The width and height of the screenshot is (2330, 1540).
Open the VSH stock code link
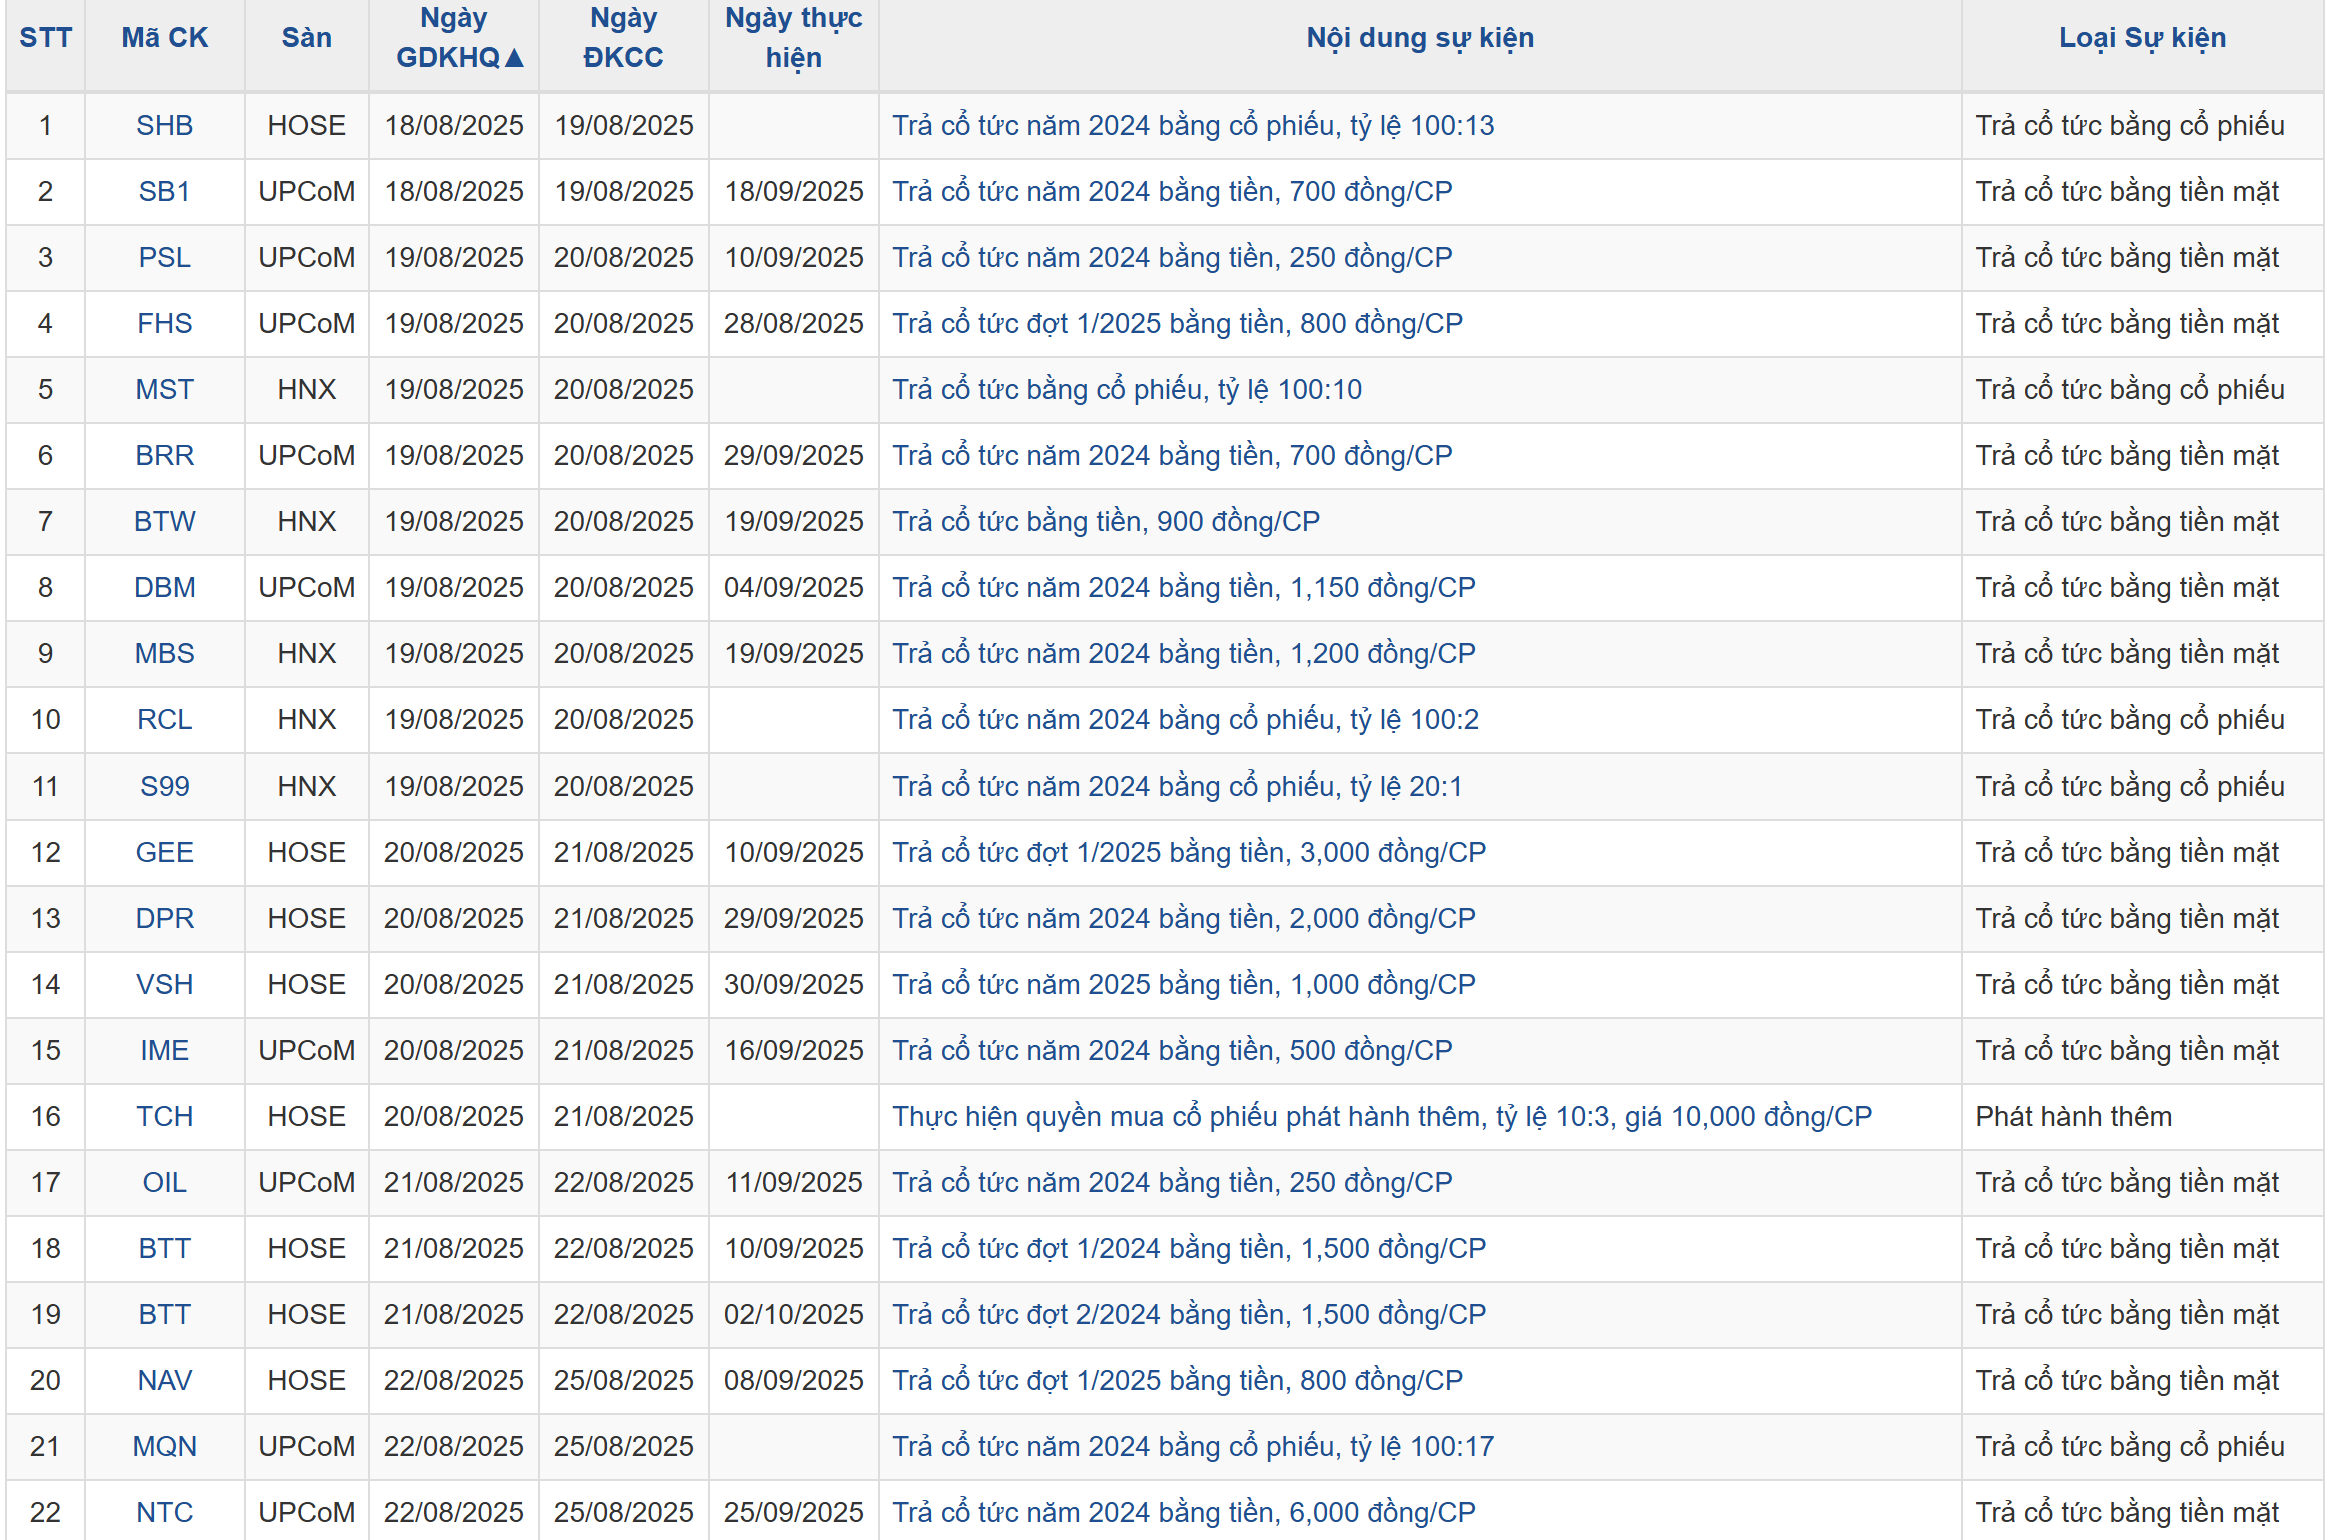tap(165, 985)
